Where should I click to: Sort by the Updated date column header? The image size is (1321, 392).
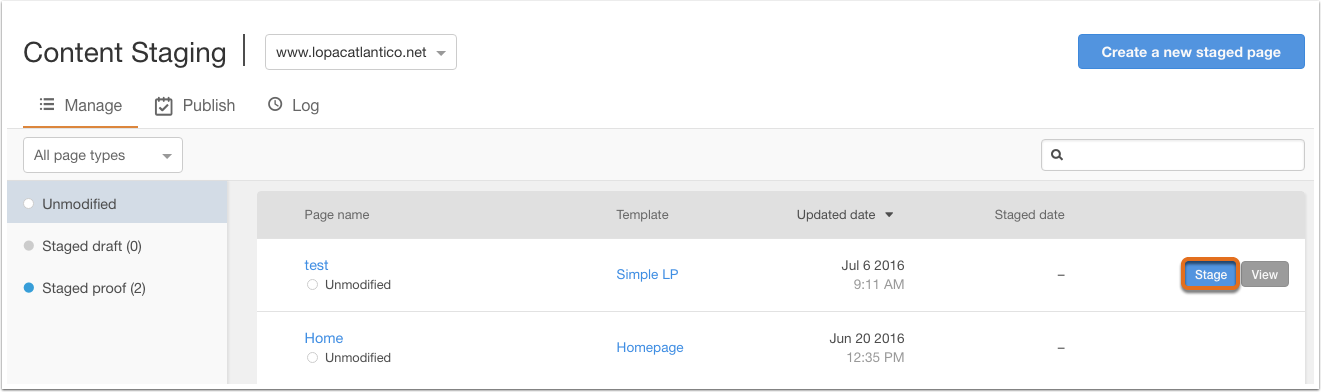836,214
